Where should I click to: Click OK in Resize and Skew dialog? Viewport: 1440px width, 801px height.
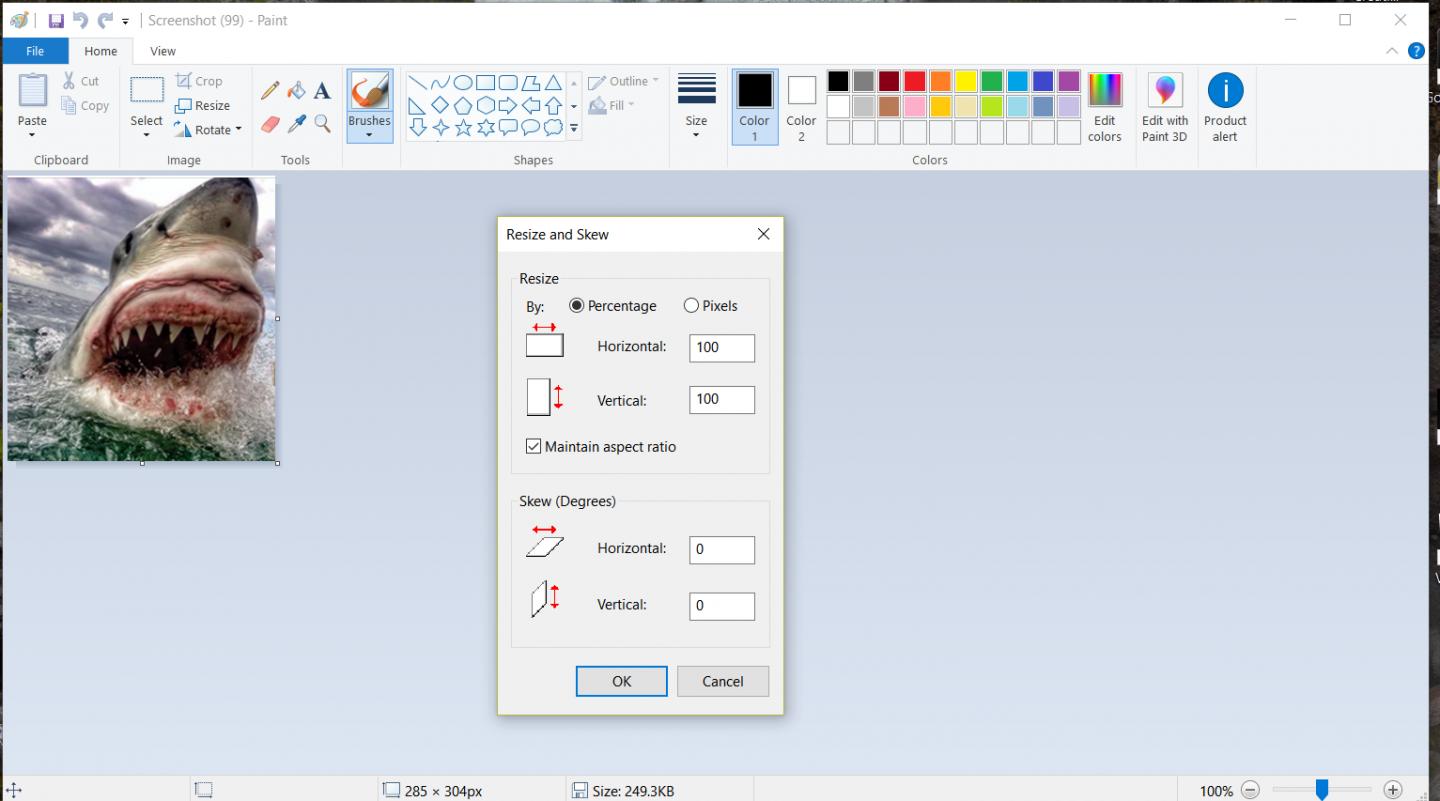[x=621, y=681]
